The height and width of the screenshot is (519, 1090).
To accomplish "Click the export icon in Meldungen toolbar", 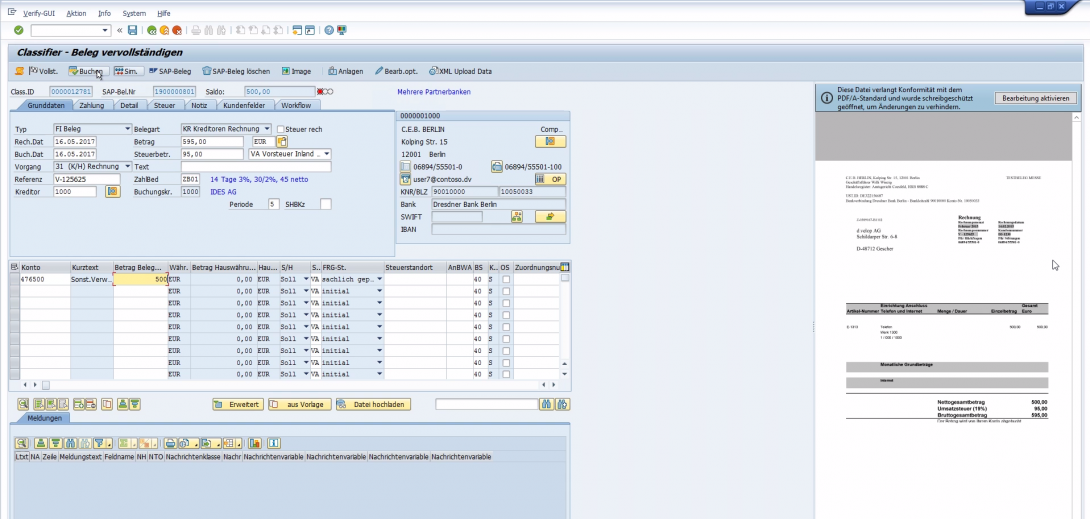I will (x=211, y=443).
